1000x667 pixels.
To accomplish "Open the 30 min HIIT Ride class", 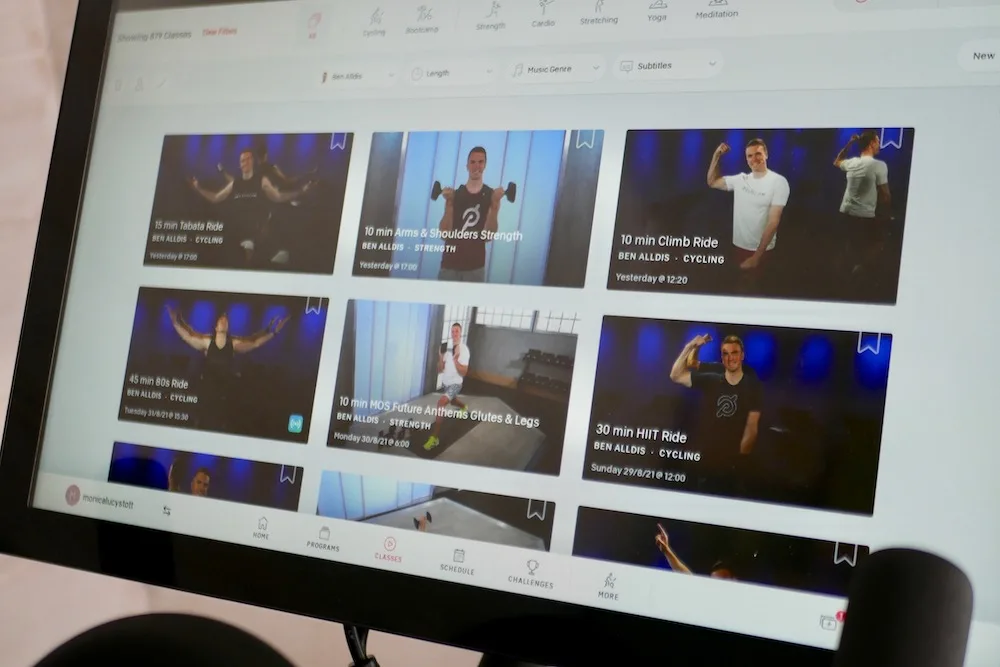I will [737, 414].
